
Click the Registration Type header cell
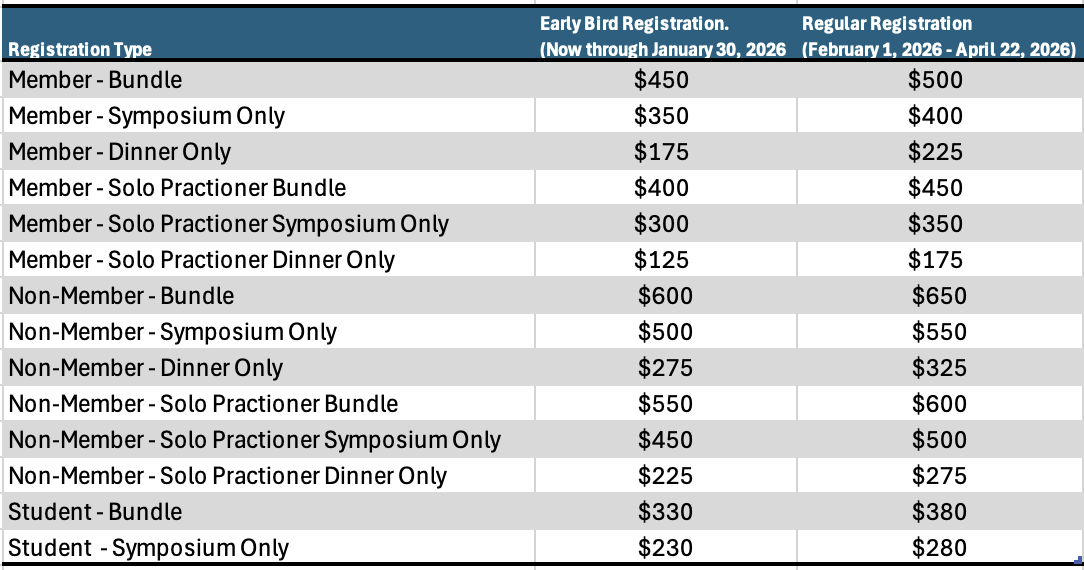click(x=81, y=49)
